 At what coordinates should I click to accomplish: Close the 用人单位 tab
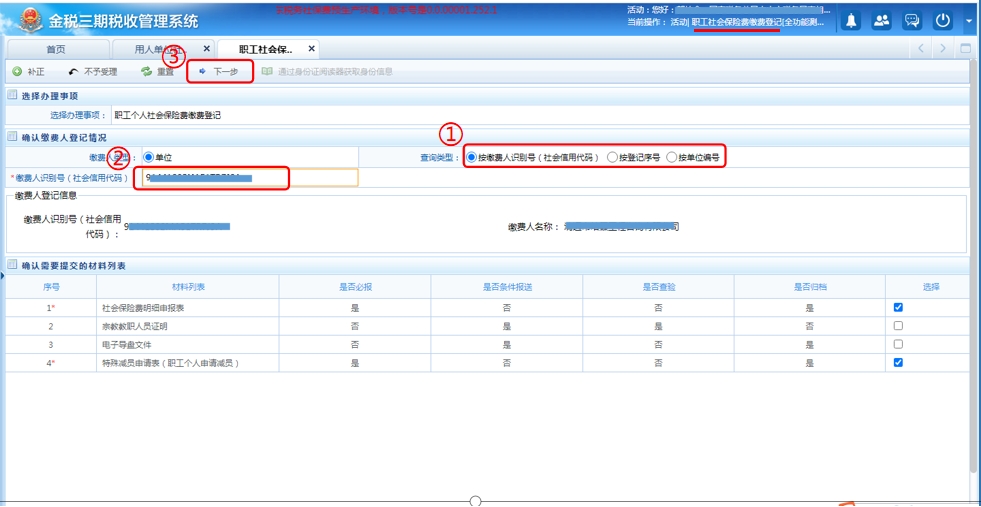[207, 49]
